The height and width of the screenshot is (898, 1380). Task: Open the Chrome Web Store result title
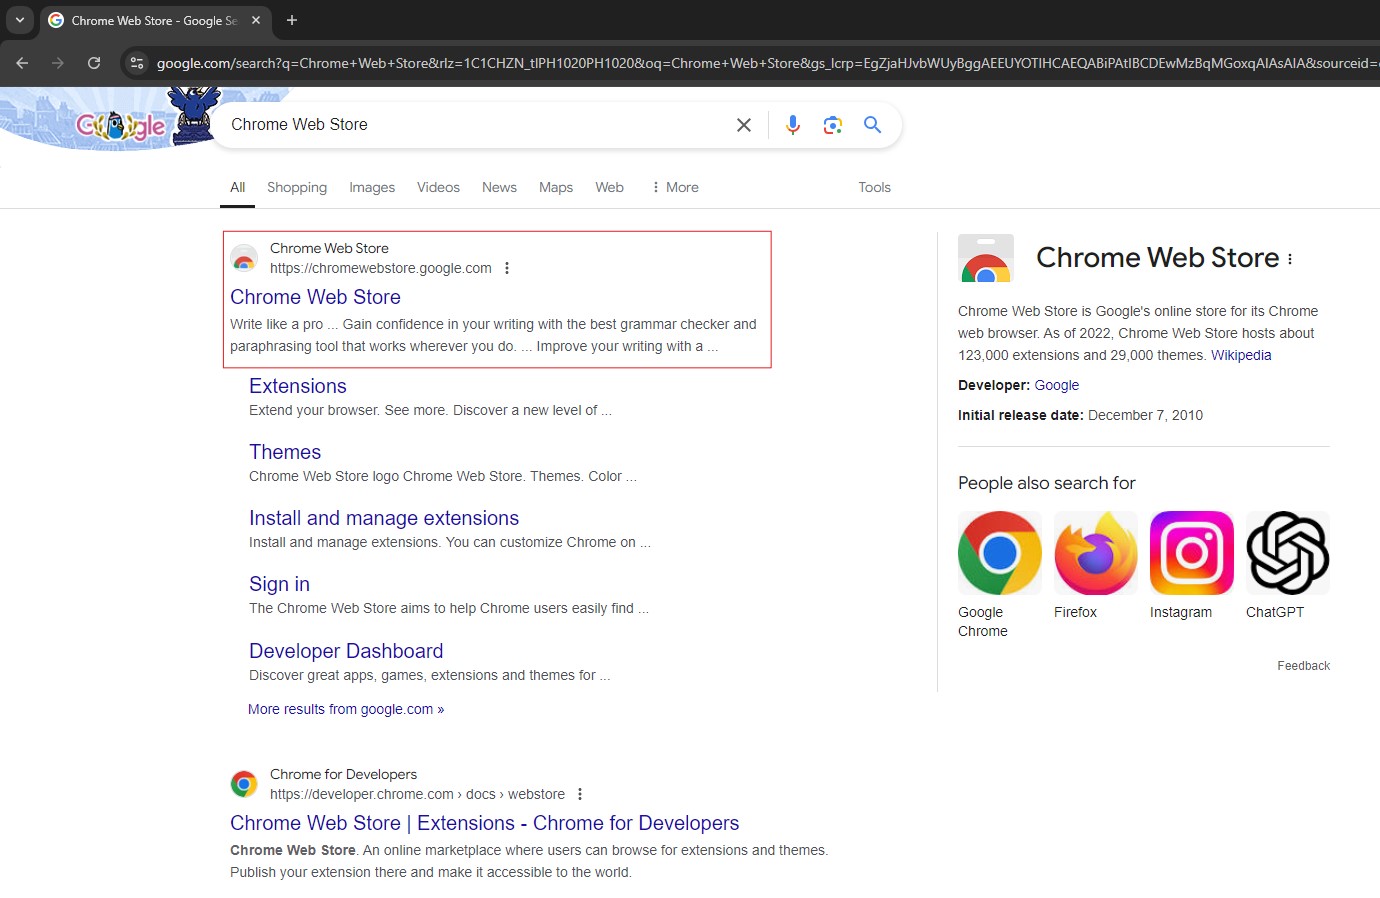(x=315, y=297)
